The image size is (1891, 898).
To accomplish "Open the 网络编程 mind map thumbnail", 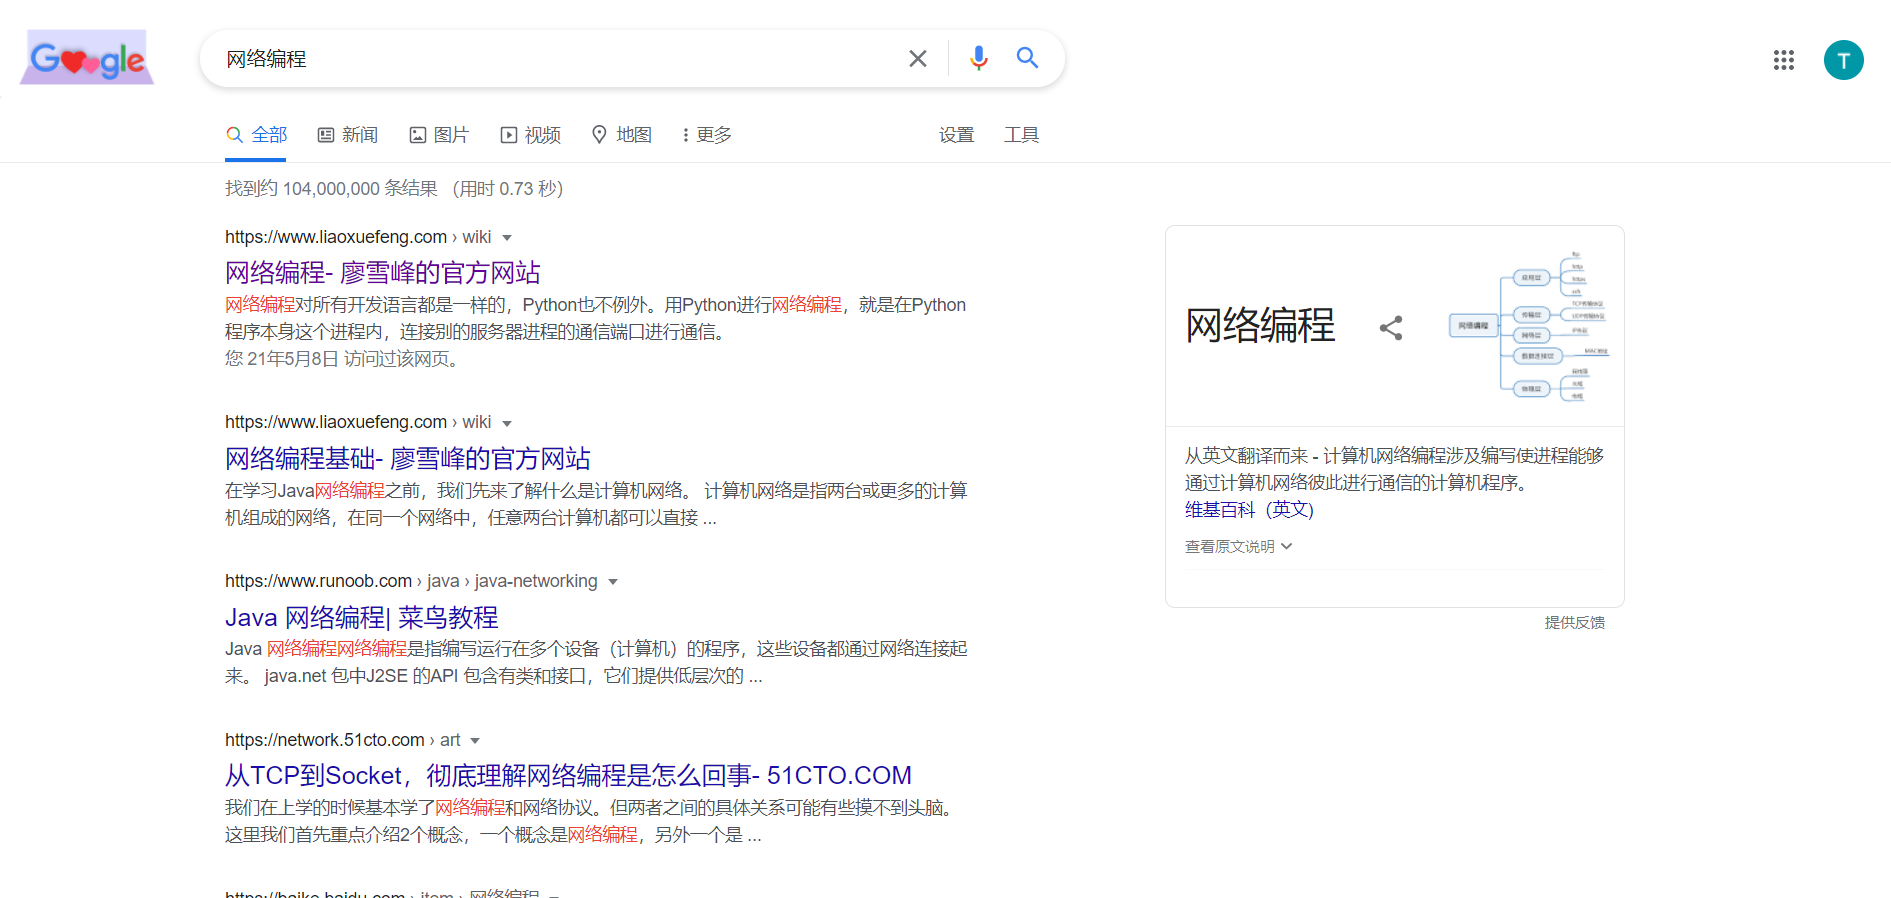I will pyautogui.click(x=1530, y=326).
